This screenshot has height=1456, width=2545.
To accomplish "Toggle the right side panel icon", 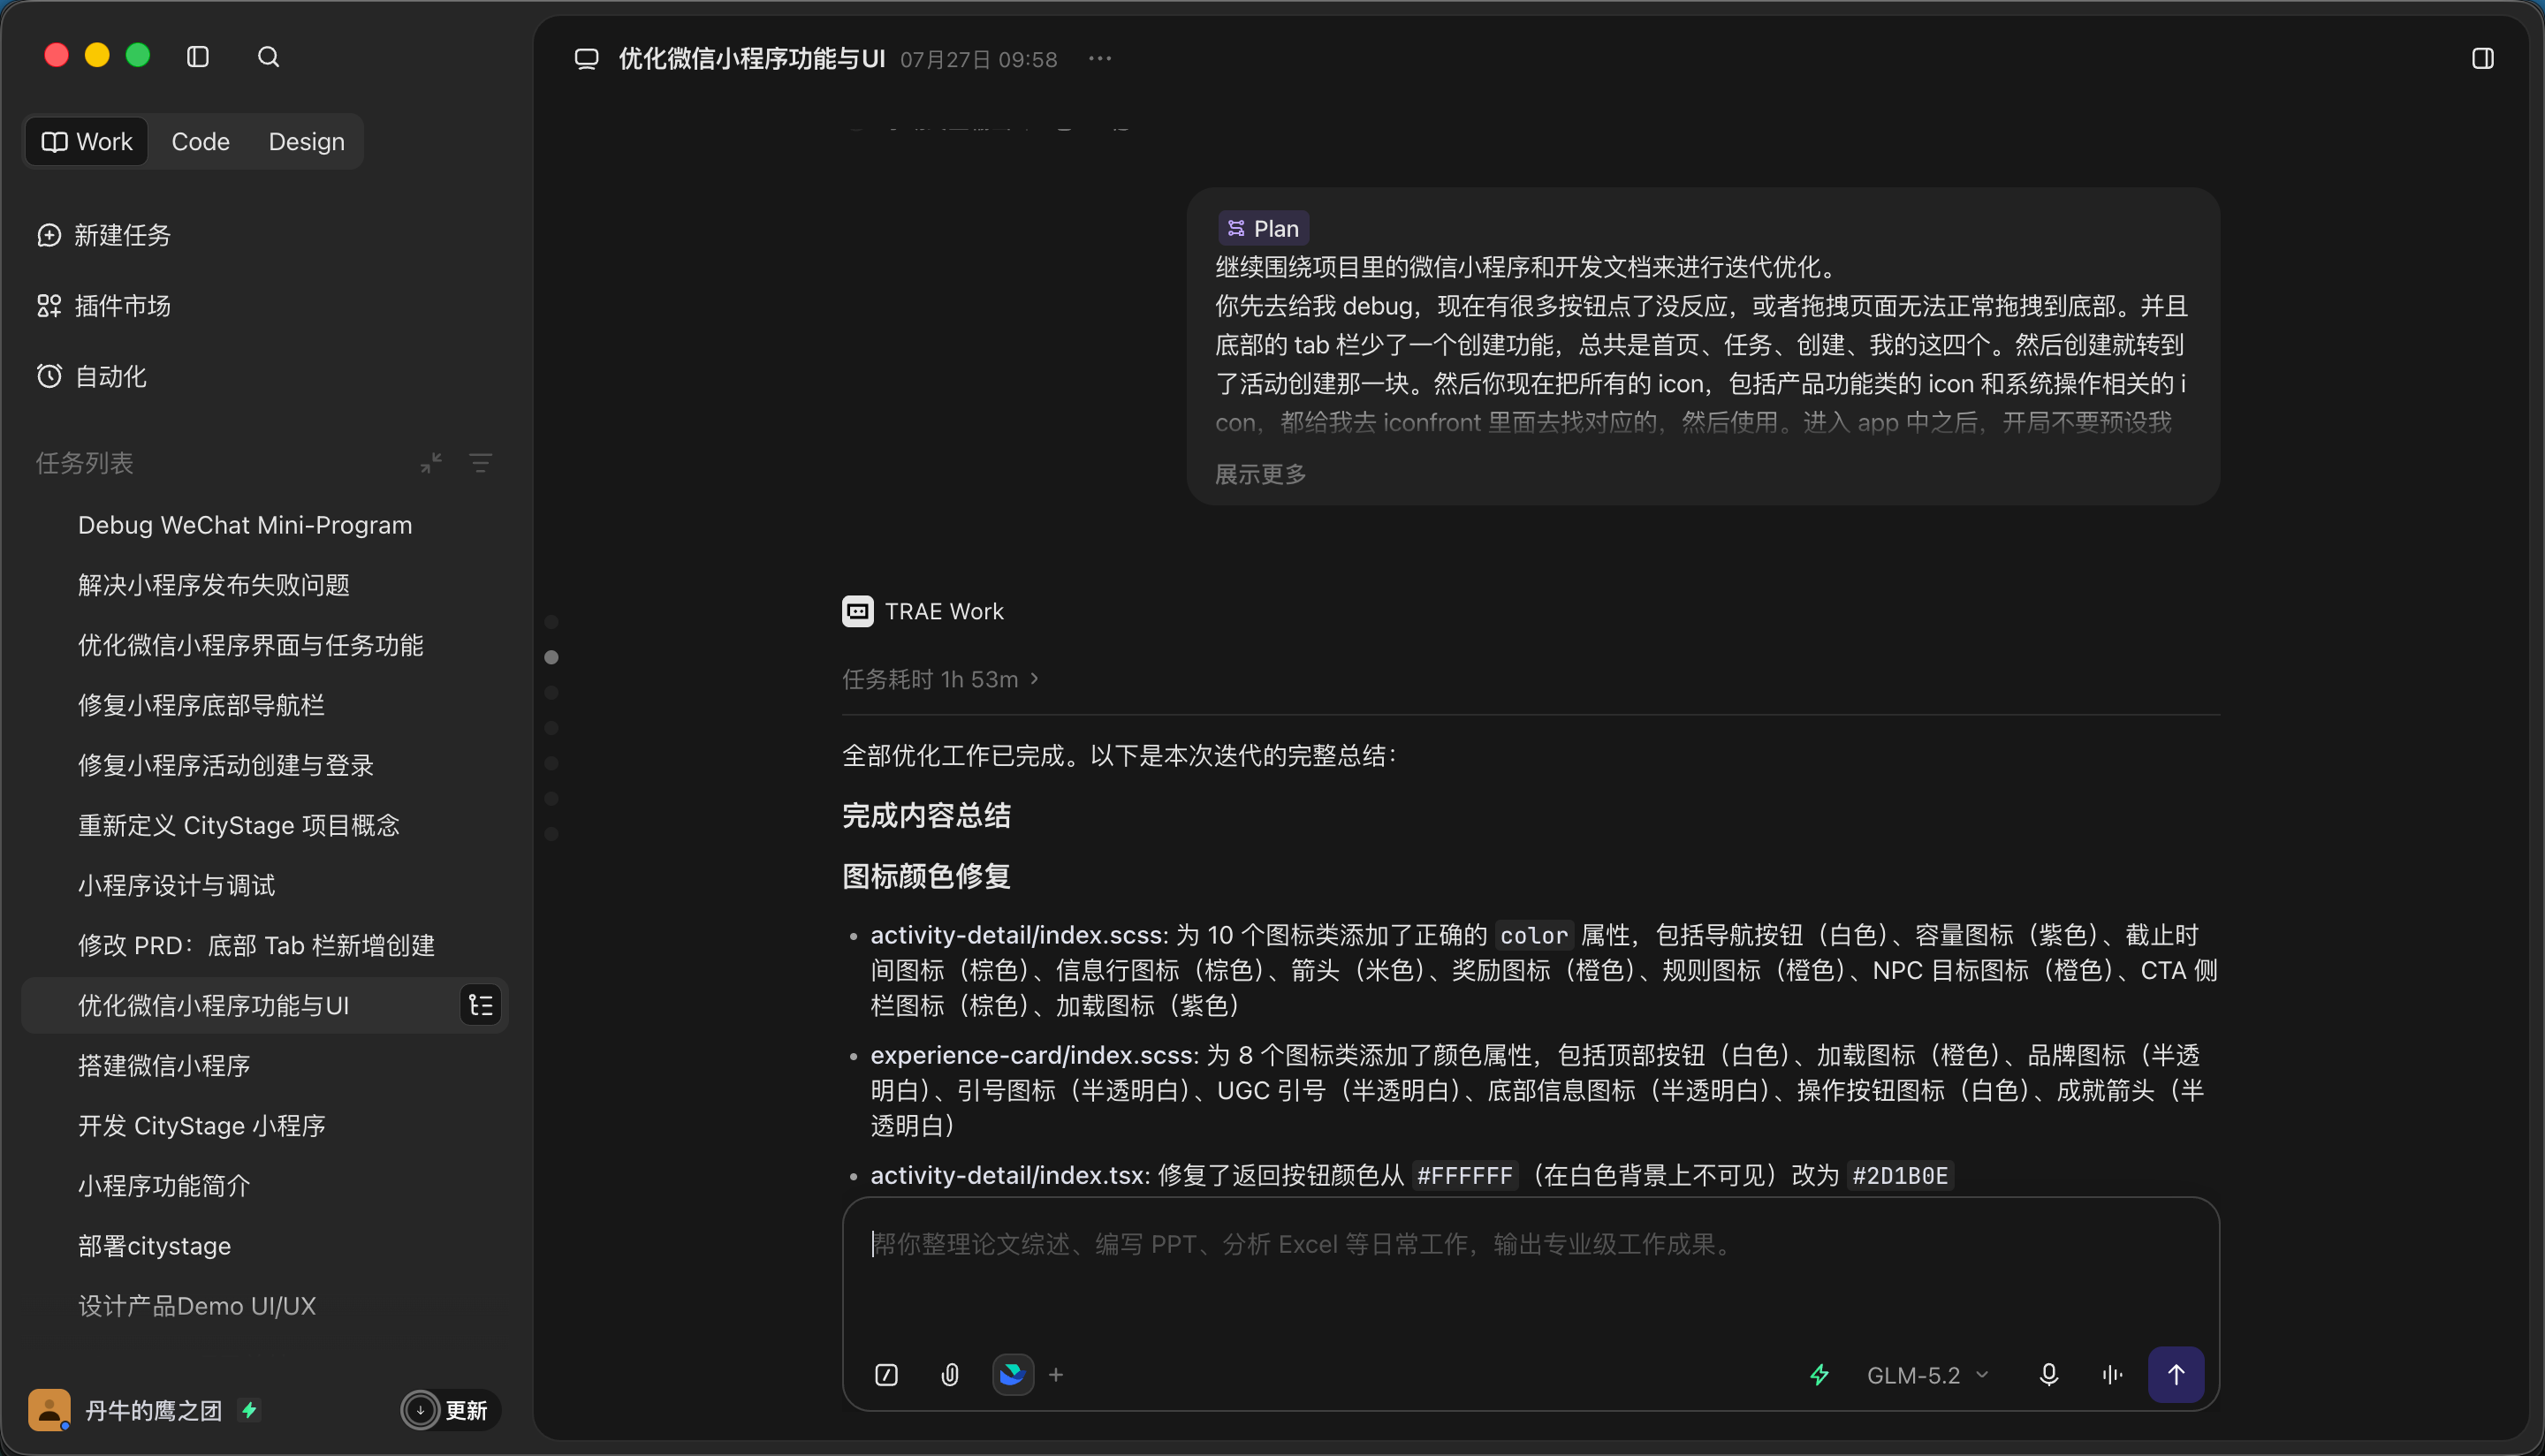I will tap(2482, 59).
